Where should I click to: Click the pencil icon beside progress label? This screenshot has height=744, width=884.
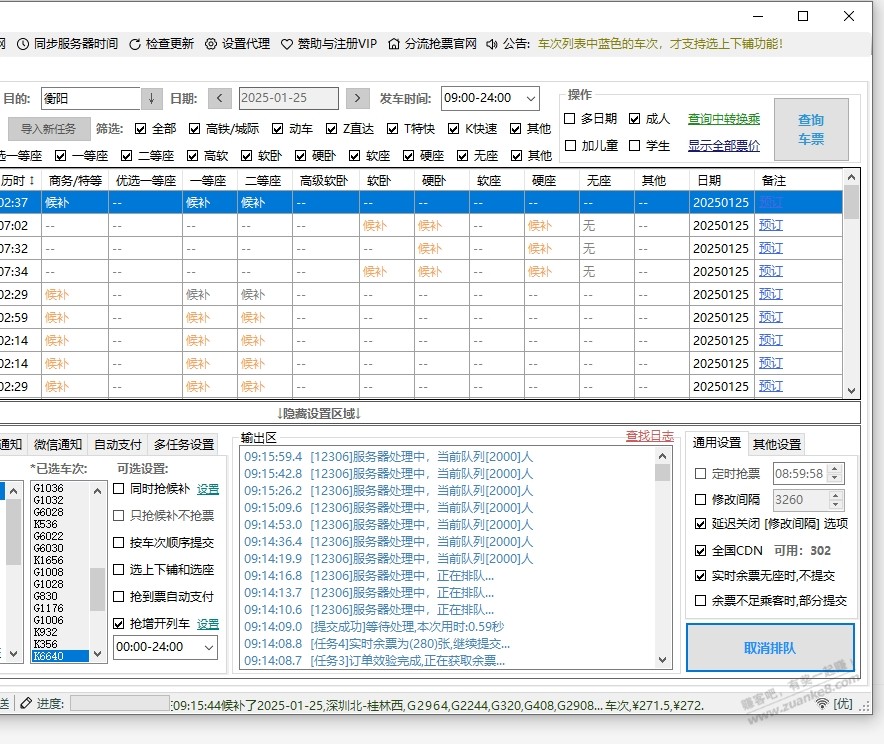(26, 703)
